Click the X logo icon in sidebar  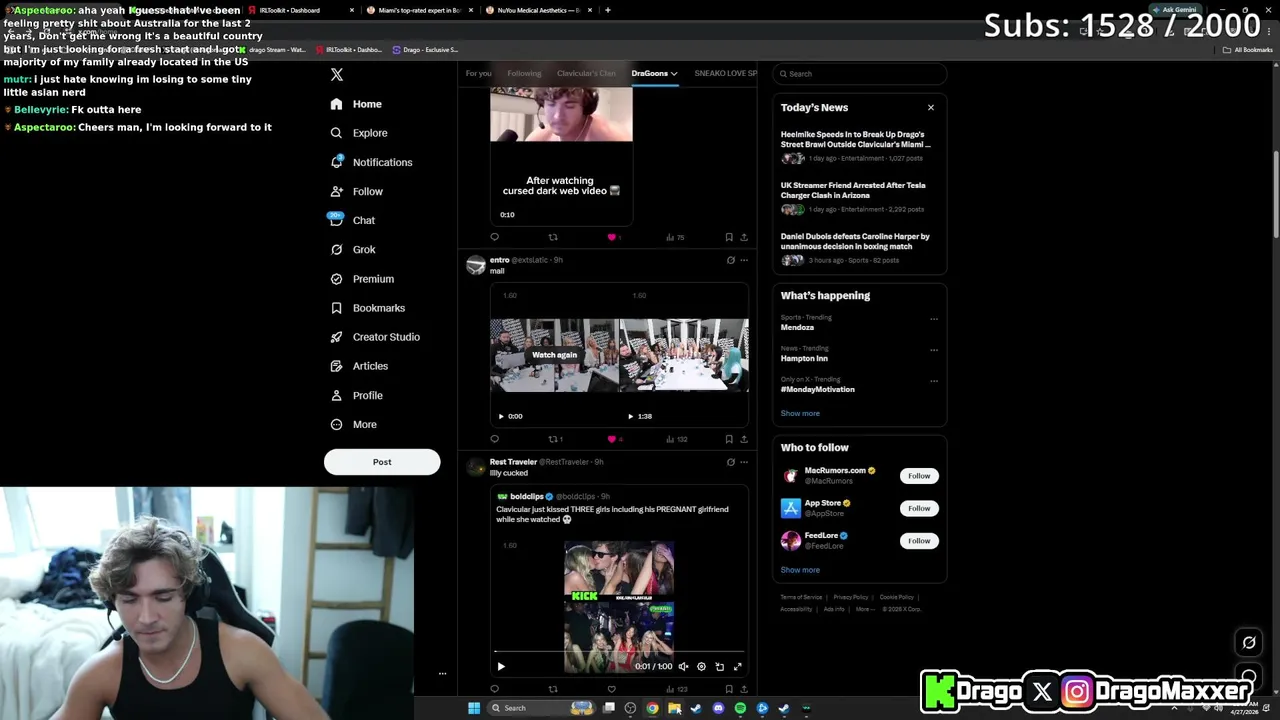337,75
